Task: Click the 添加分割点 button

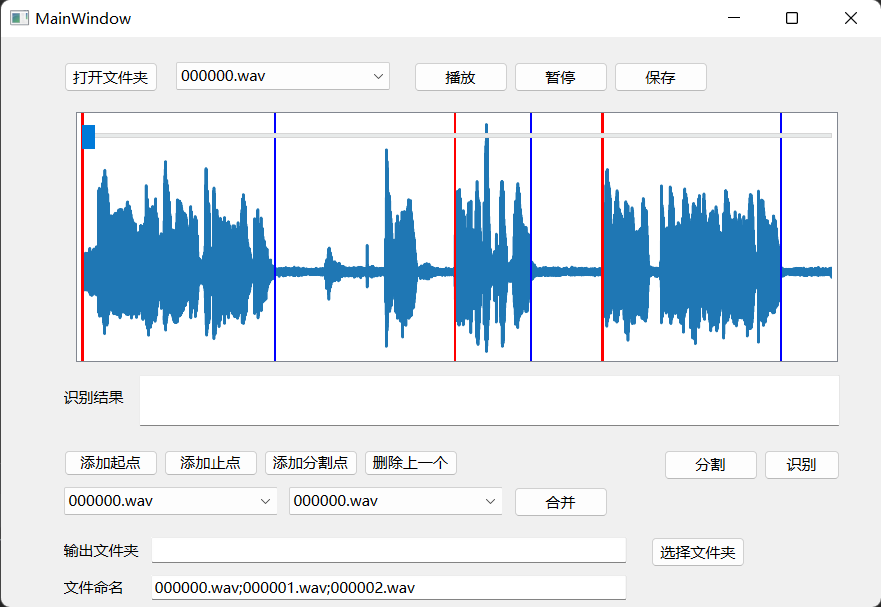Action: [311, 463]
